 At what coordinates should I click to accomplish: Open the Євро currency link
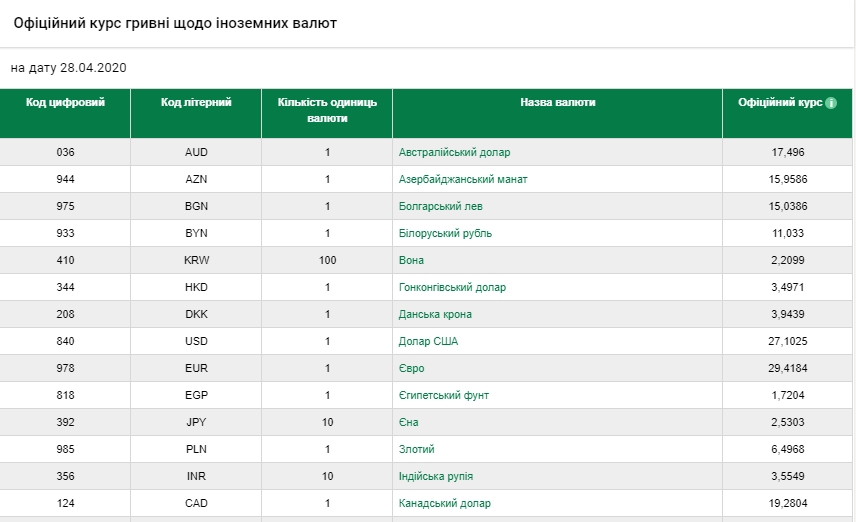(411, 368)
